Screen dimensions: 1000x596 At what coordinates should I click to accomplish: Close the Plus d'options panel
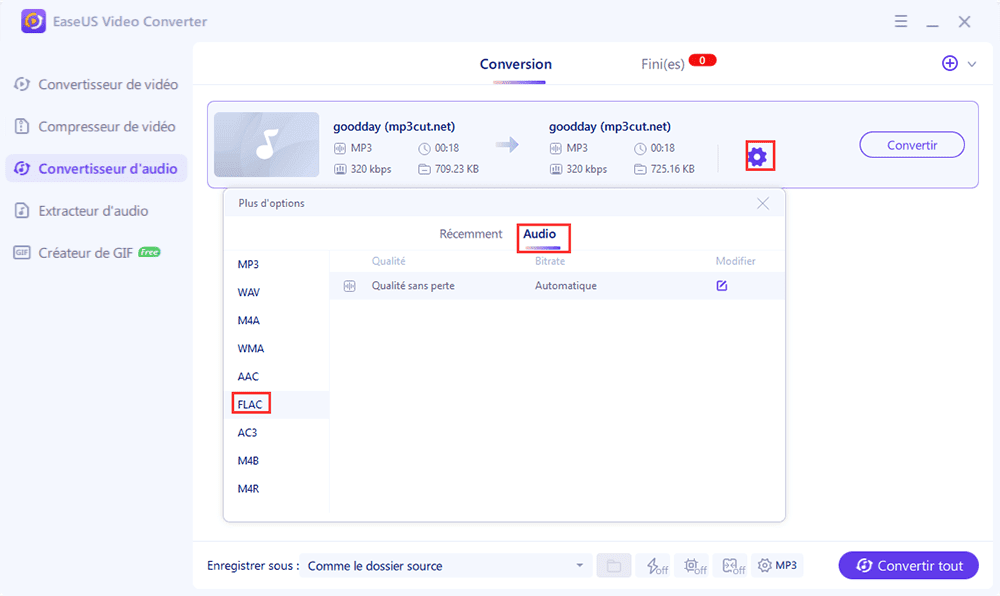pos(763,202)
